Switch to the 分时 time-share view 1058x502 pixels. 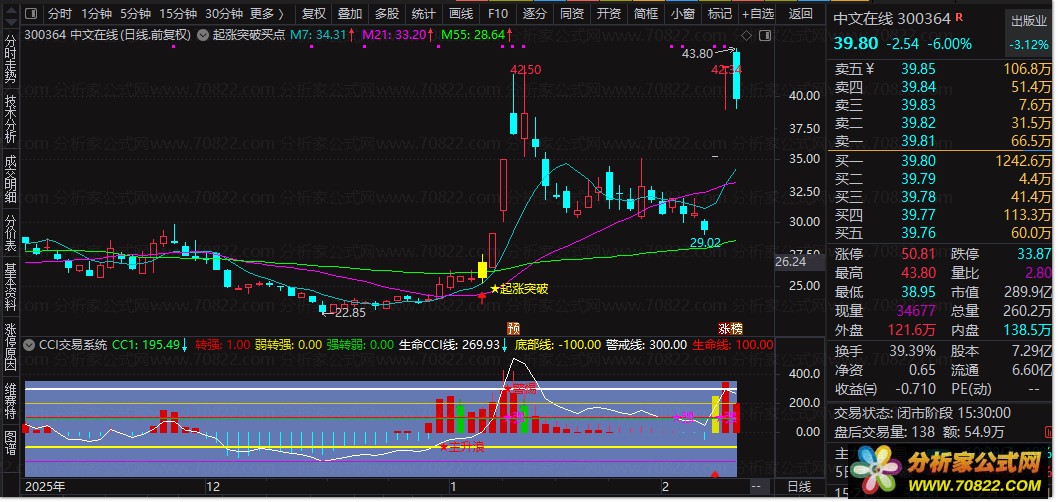60,13
